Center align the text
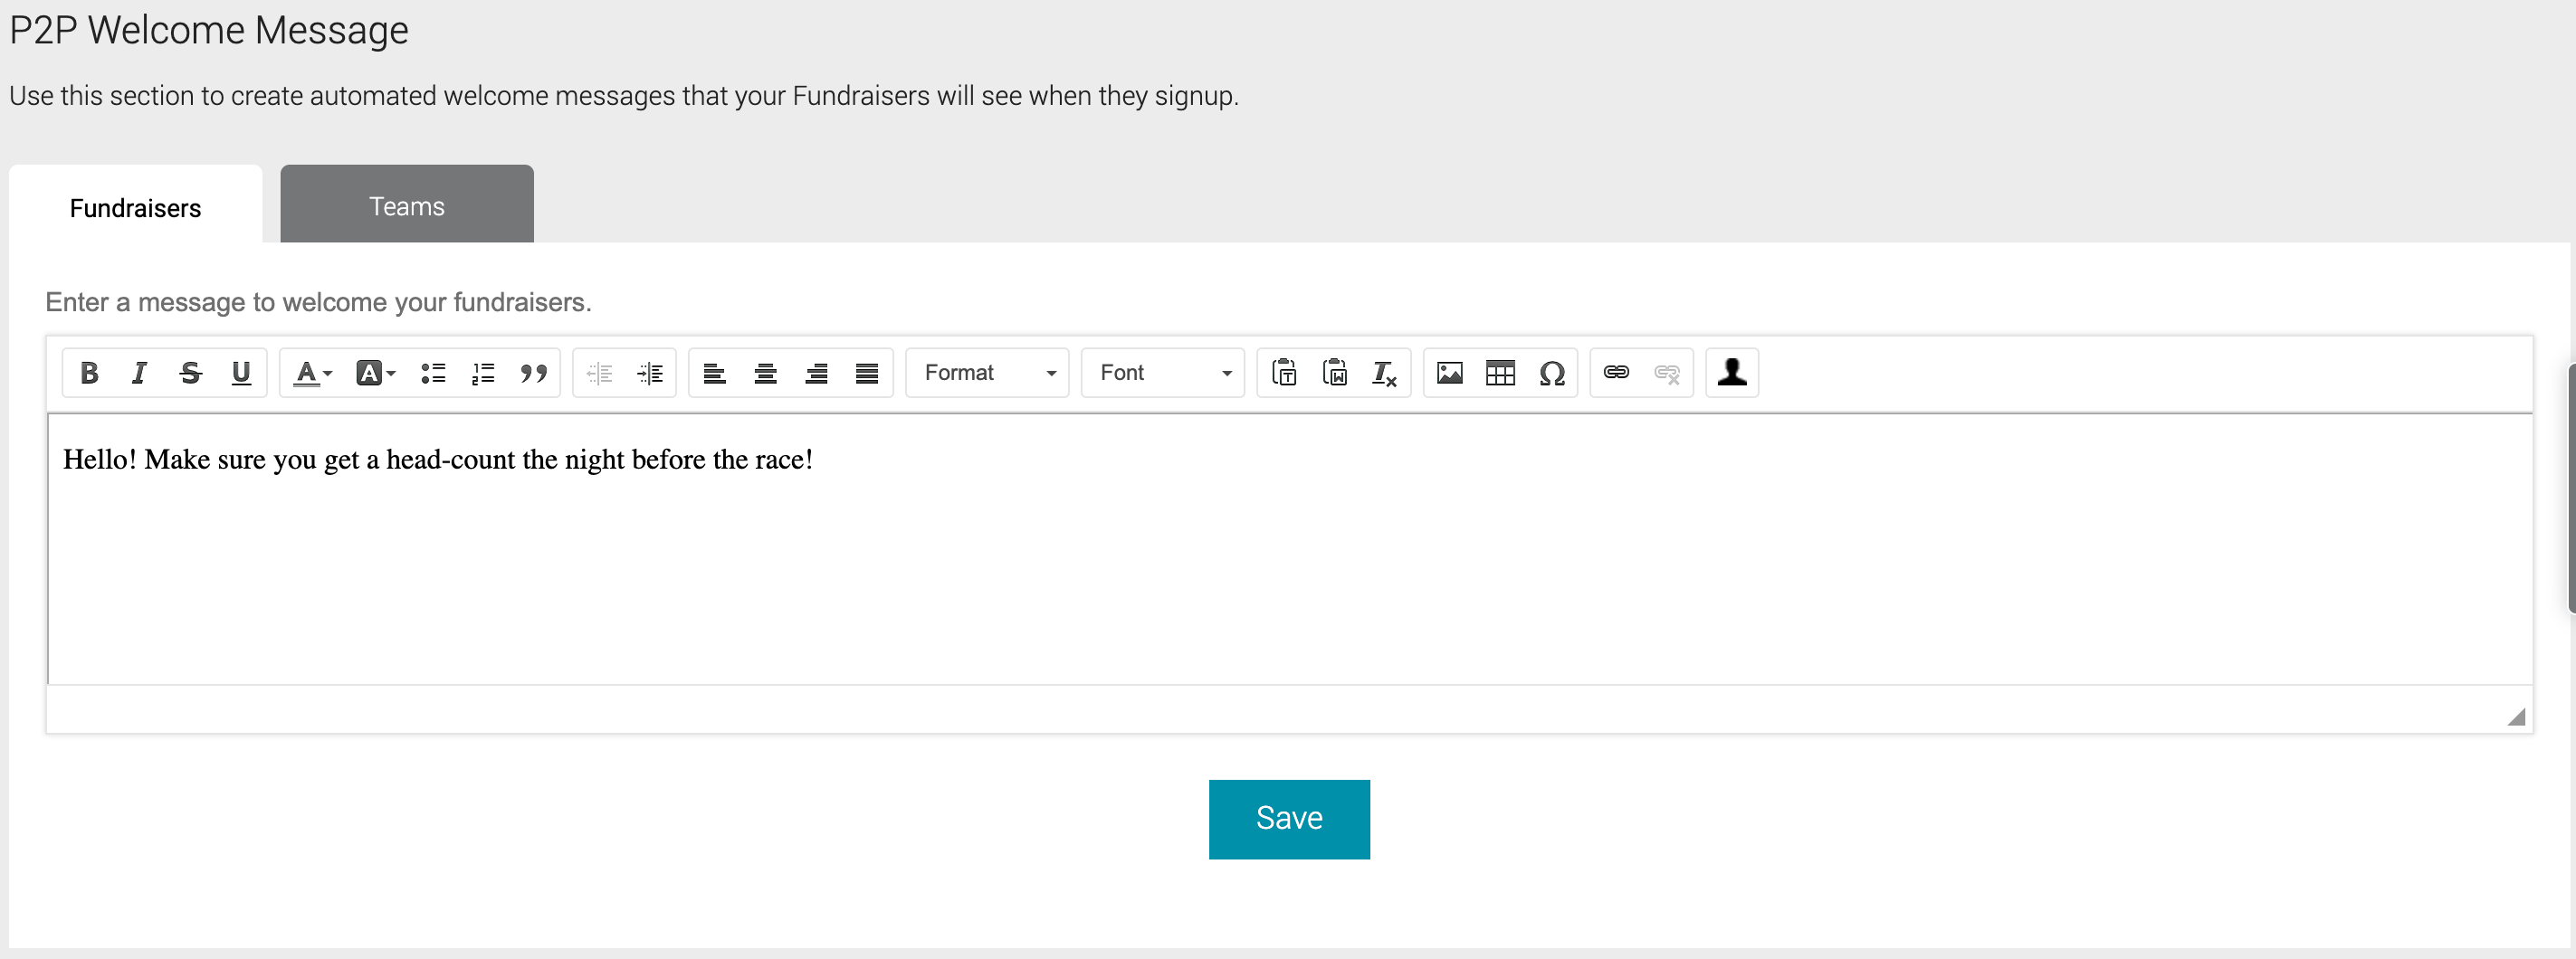Screen dimensions: 2576x959 (765, 373)
